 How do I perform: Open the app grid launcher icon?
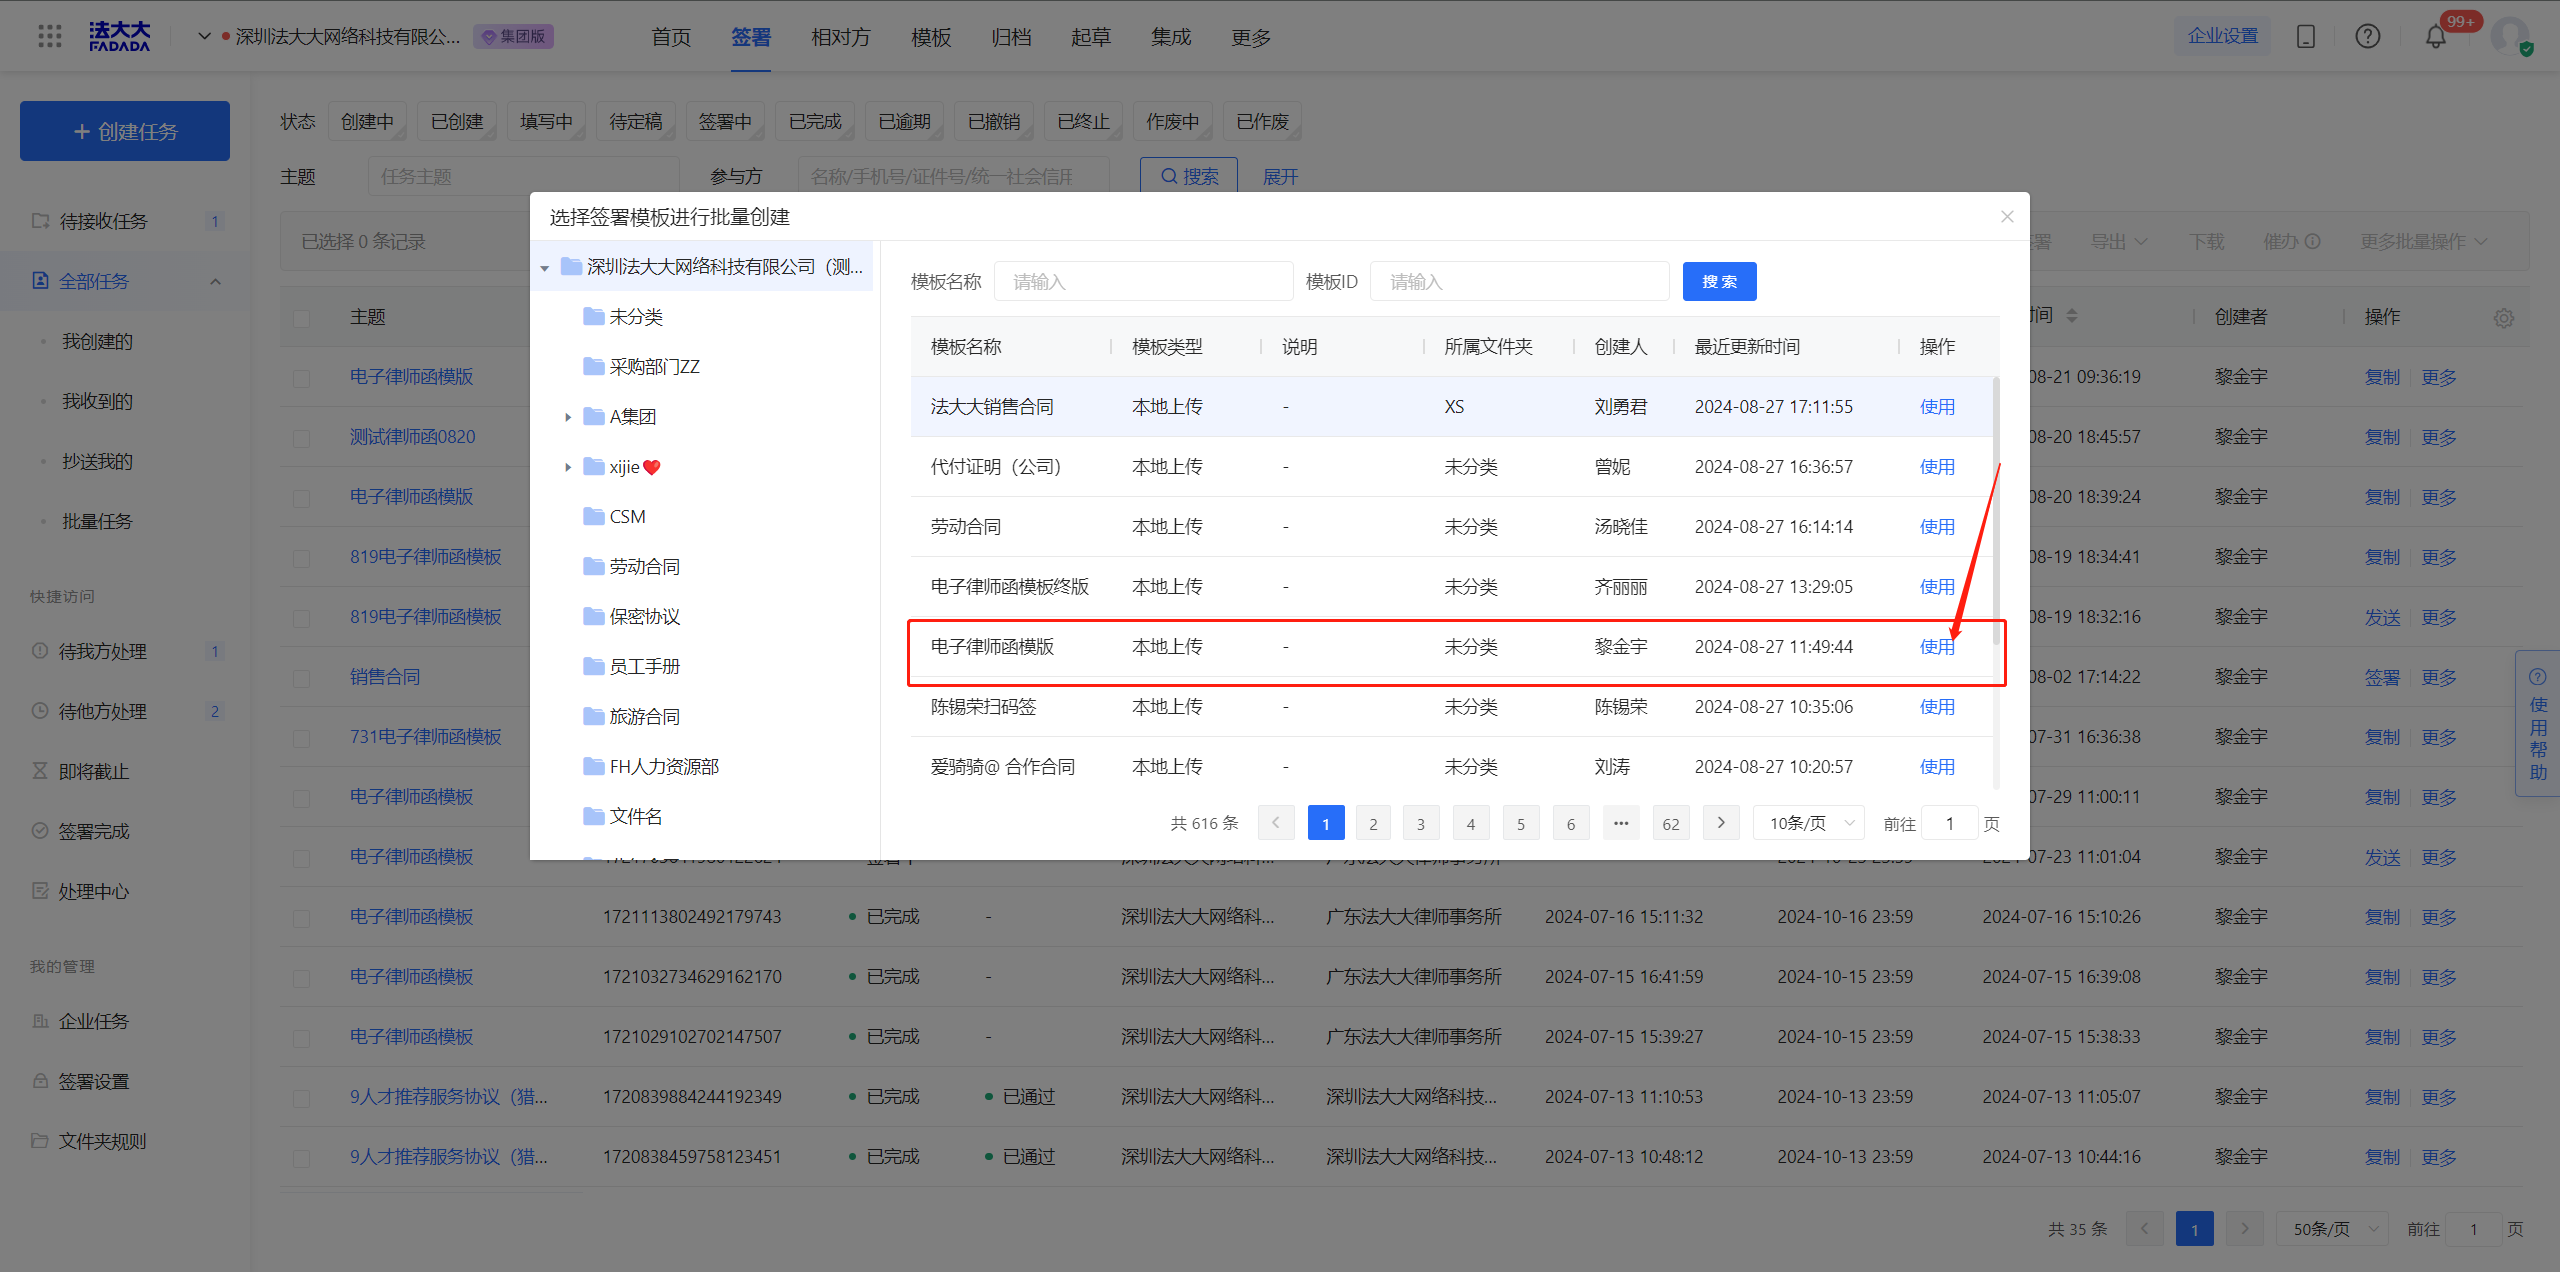coord(49,36)
